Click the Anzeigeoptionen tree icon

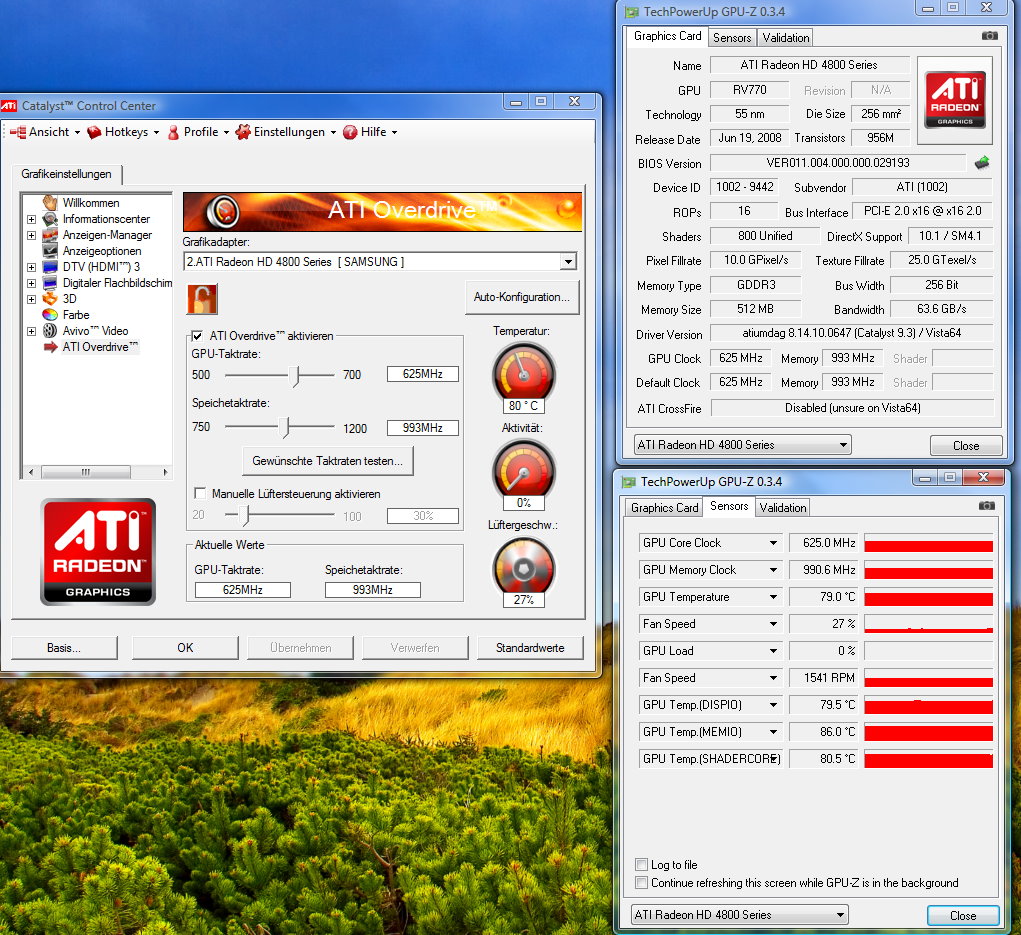coord(50,251)
